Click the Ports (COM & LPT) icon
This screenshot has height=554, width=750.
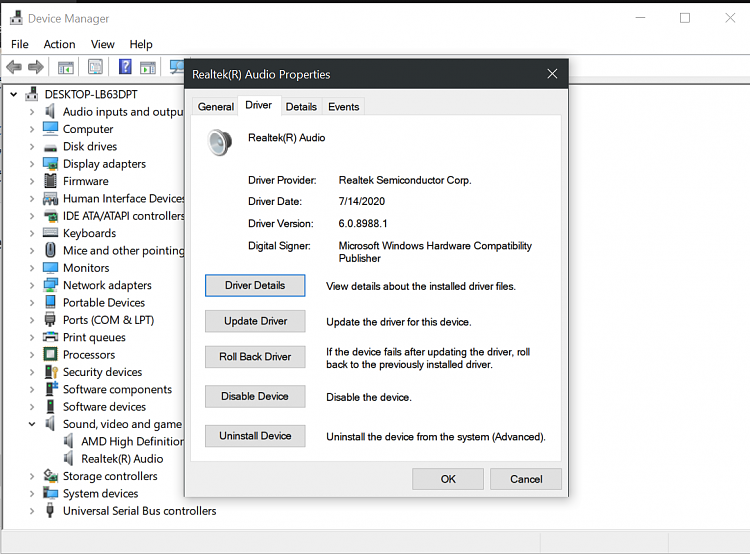coord(50,319)
